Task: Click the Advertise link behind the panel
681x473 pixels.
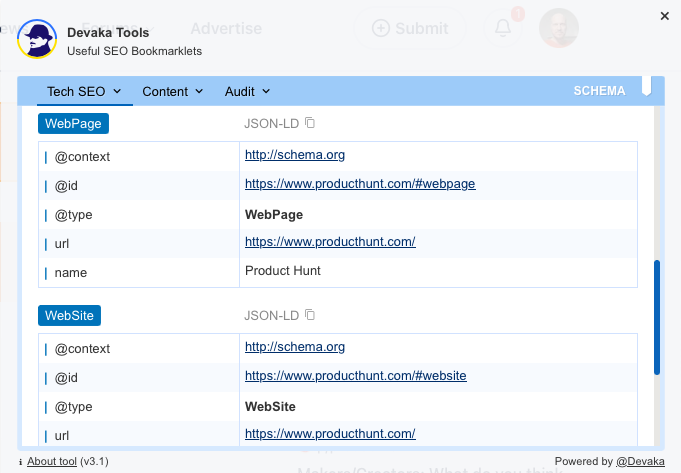Action: click(226, 29)
